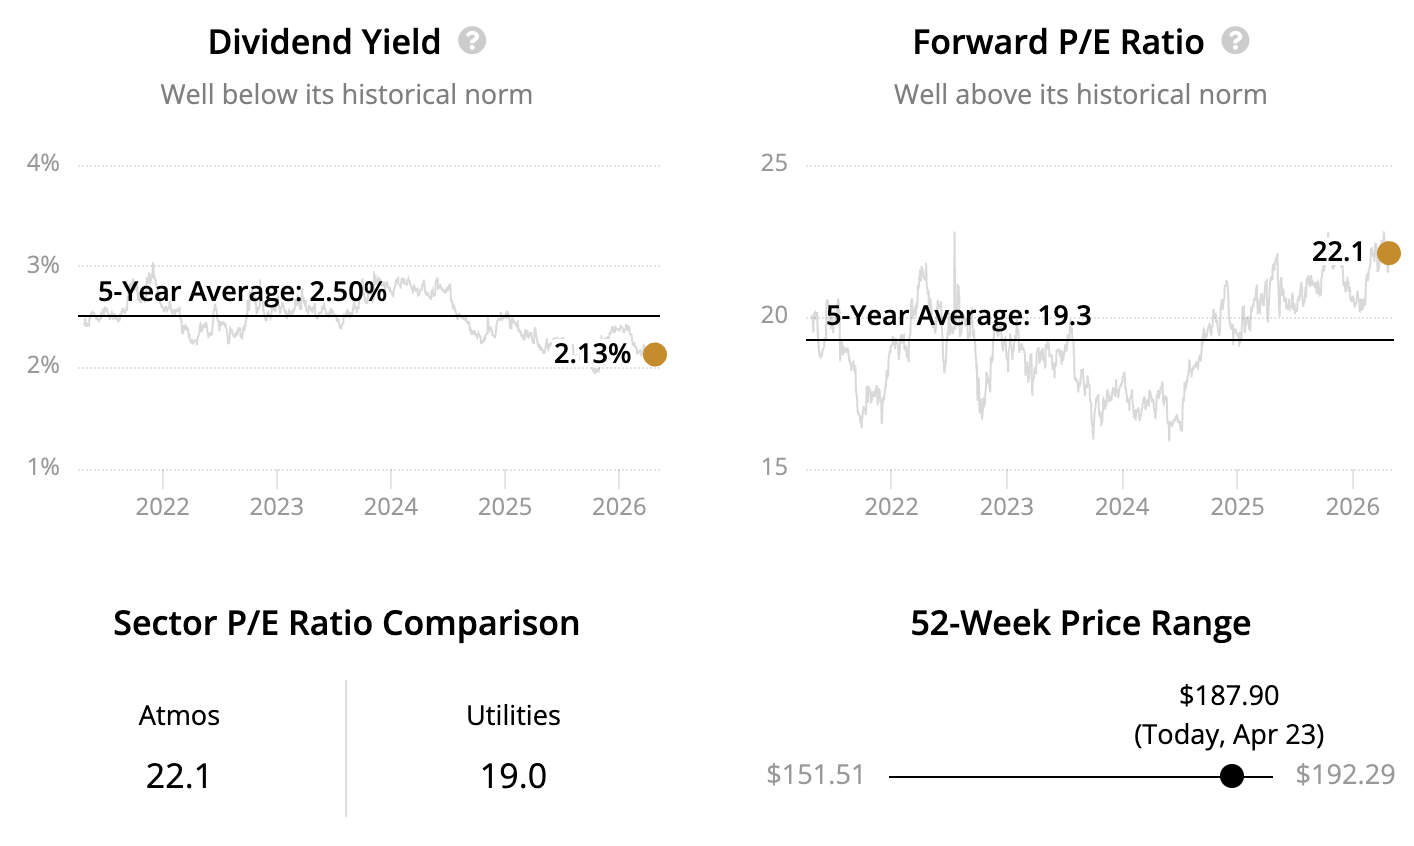Select the gold marker next to 22.1 on the P/E chart
The image size is (1414, 846).
[x=1388, y=253]
